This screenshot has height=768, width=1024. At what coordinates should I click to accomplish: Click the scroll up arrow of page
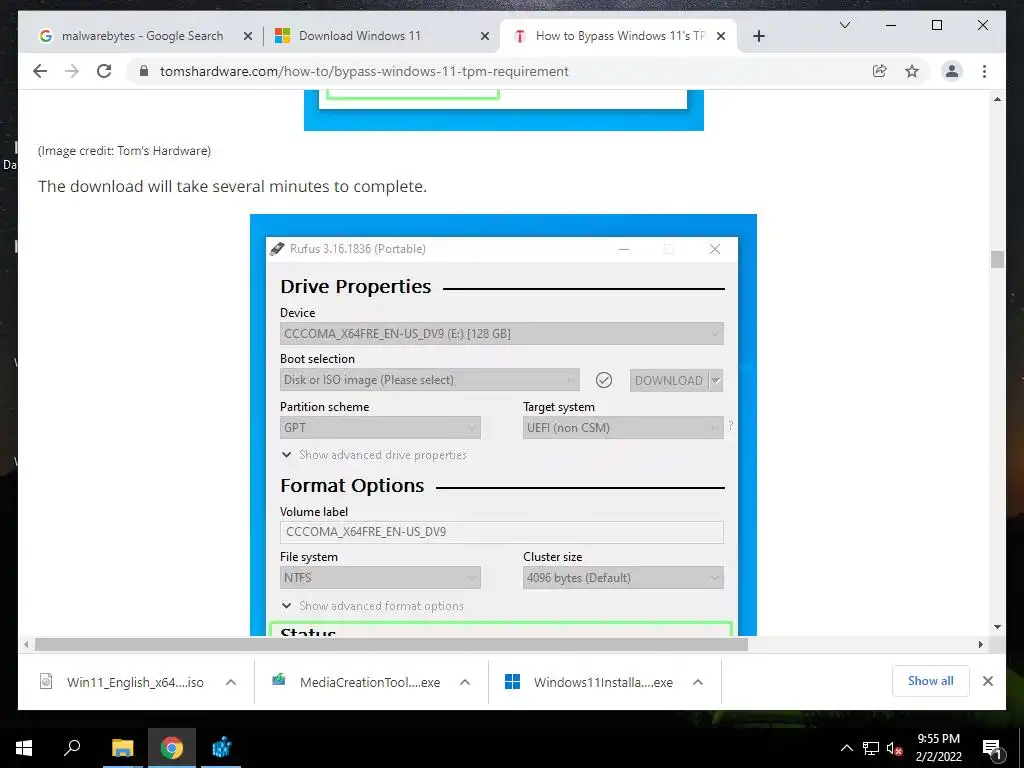[997, 99]
